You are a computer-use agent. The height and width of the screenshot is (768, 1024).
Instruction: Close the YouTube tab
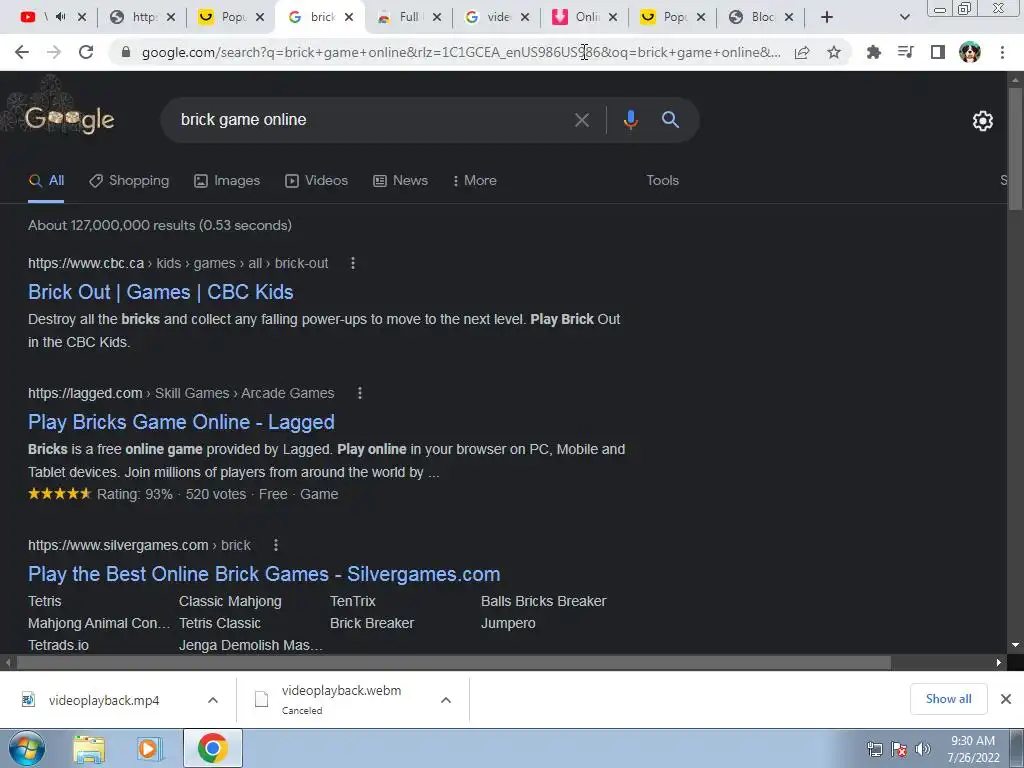click(82, 17)
